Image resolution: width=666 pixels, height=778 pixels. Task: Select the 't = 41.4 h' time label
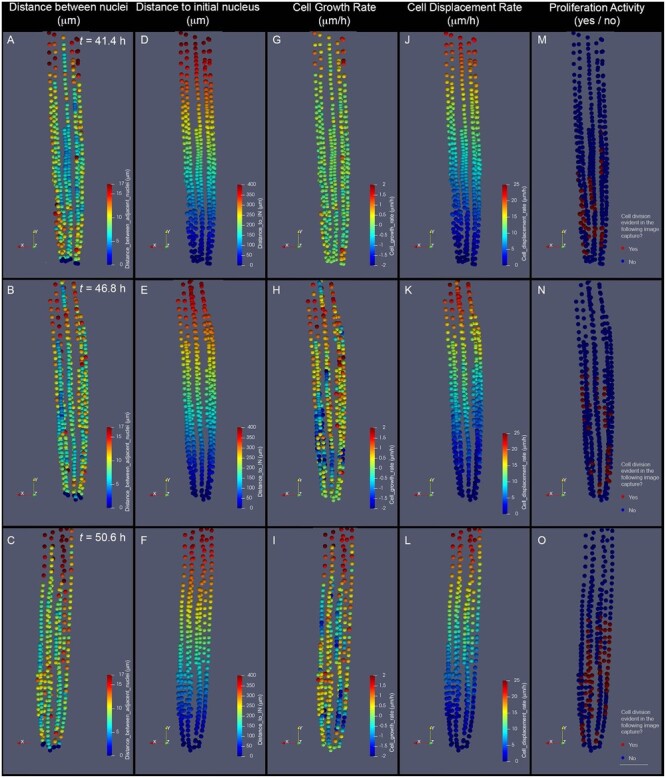pos(103,41)
